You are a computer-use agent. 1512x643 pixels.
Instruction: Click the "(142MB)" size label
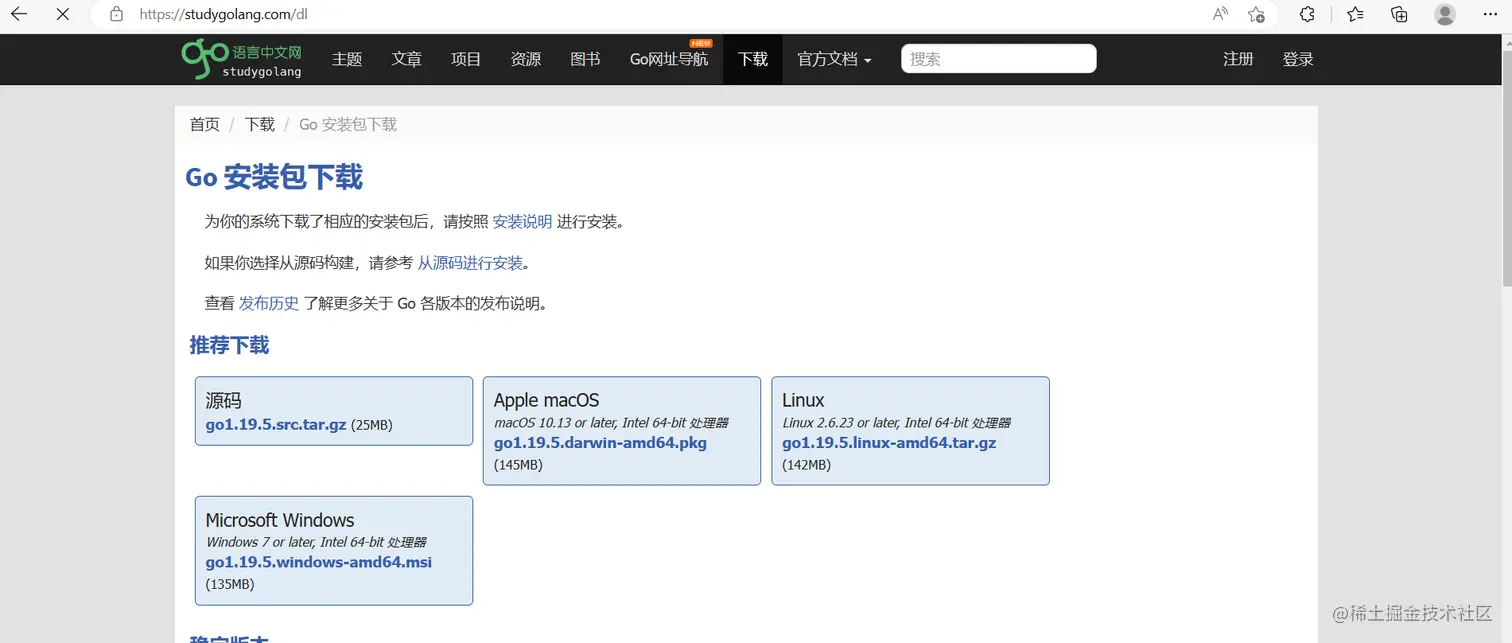pyautogui.click(x=806, y=465)
